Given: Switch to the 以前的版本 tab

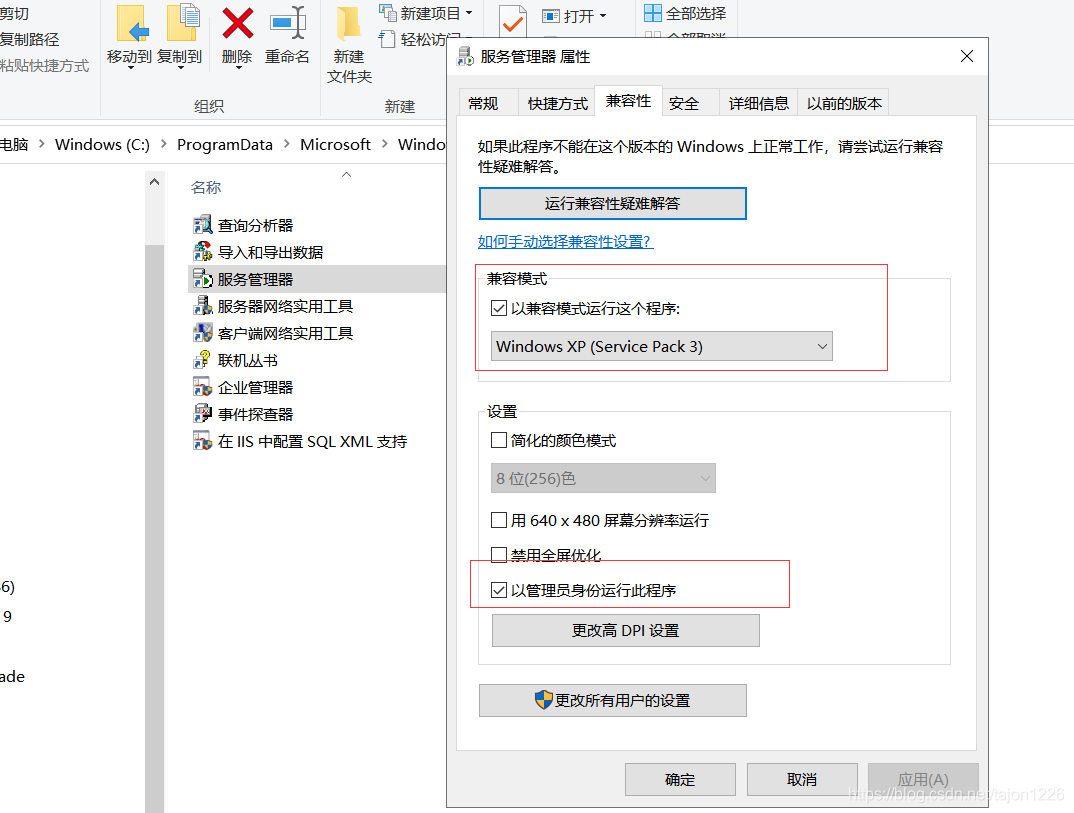Looking at the screenshot, I should [844, 103].
